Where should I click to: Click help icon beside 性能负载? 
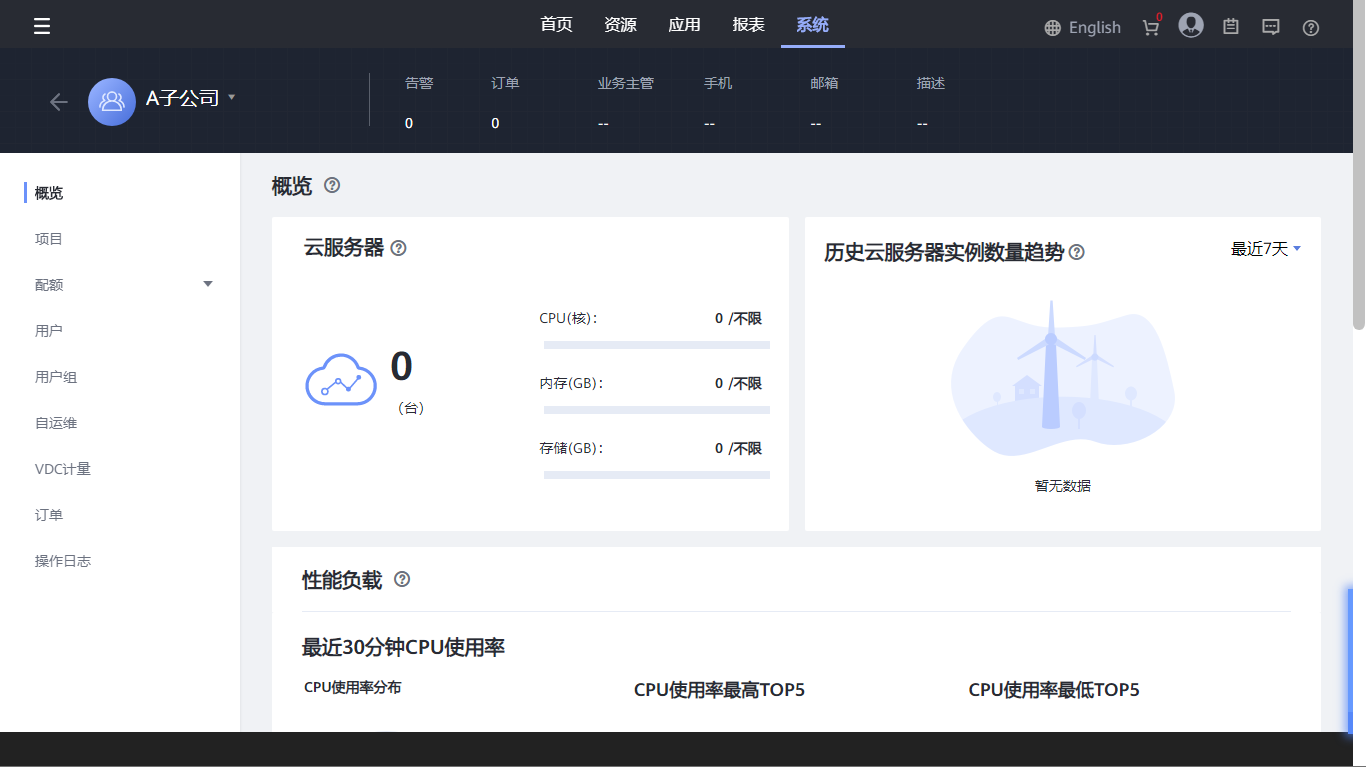[402, 579]
